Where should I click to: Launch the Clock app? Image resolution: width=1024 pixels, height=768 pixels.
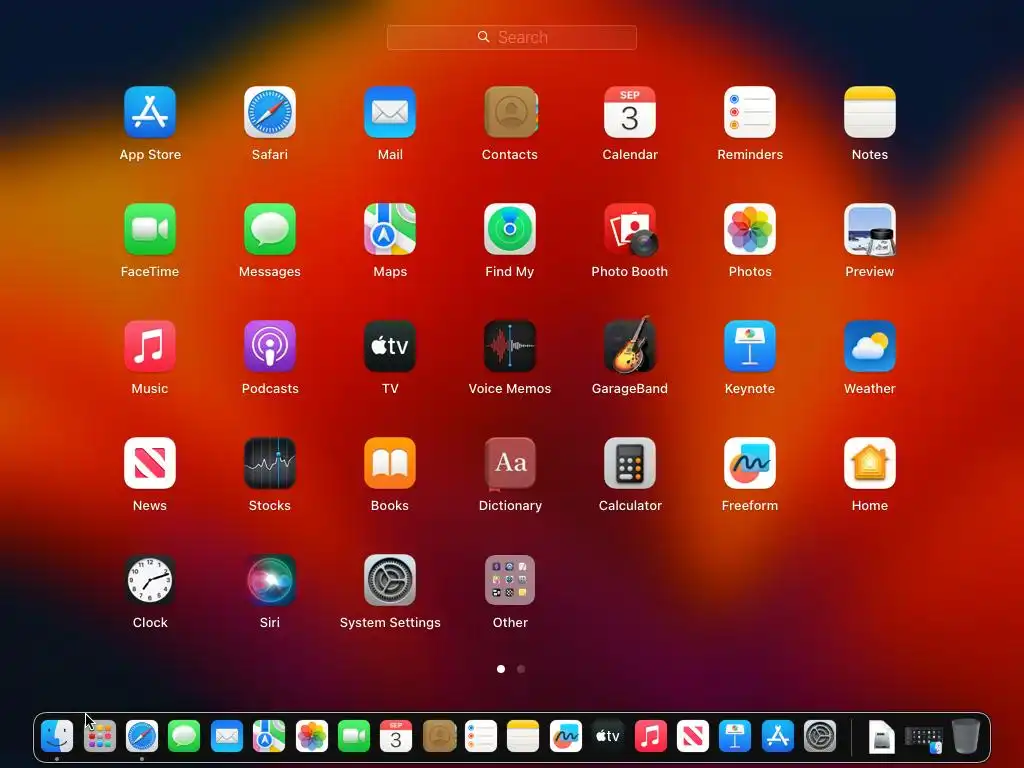pyautogui.click(x=150, y=580)
